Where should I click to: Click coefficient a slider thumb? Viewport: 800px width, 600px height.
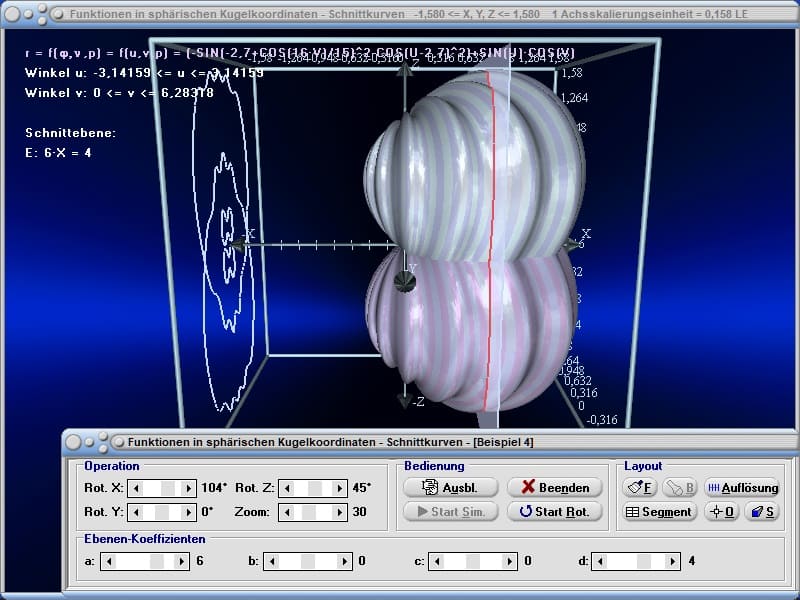coord(157,562)
